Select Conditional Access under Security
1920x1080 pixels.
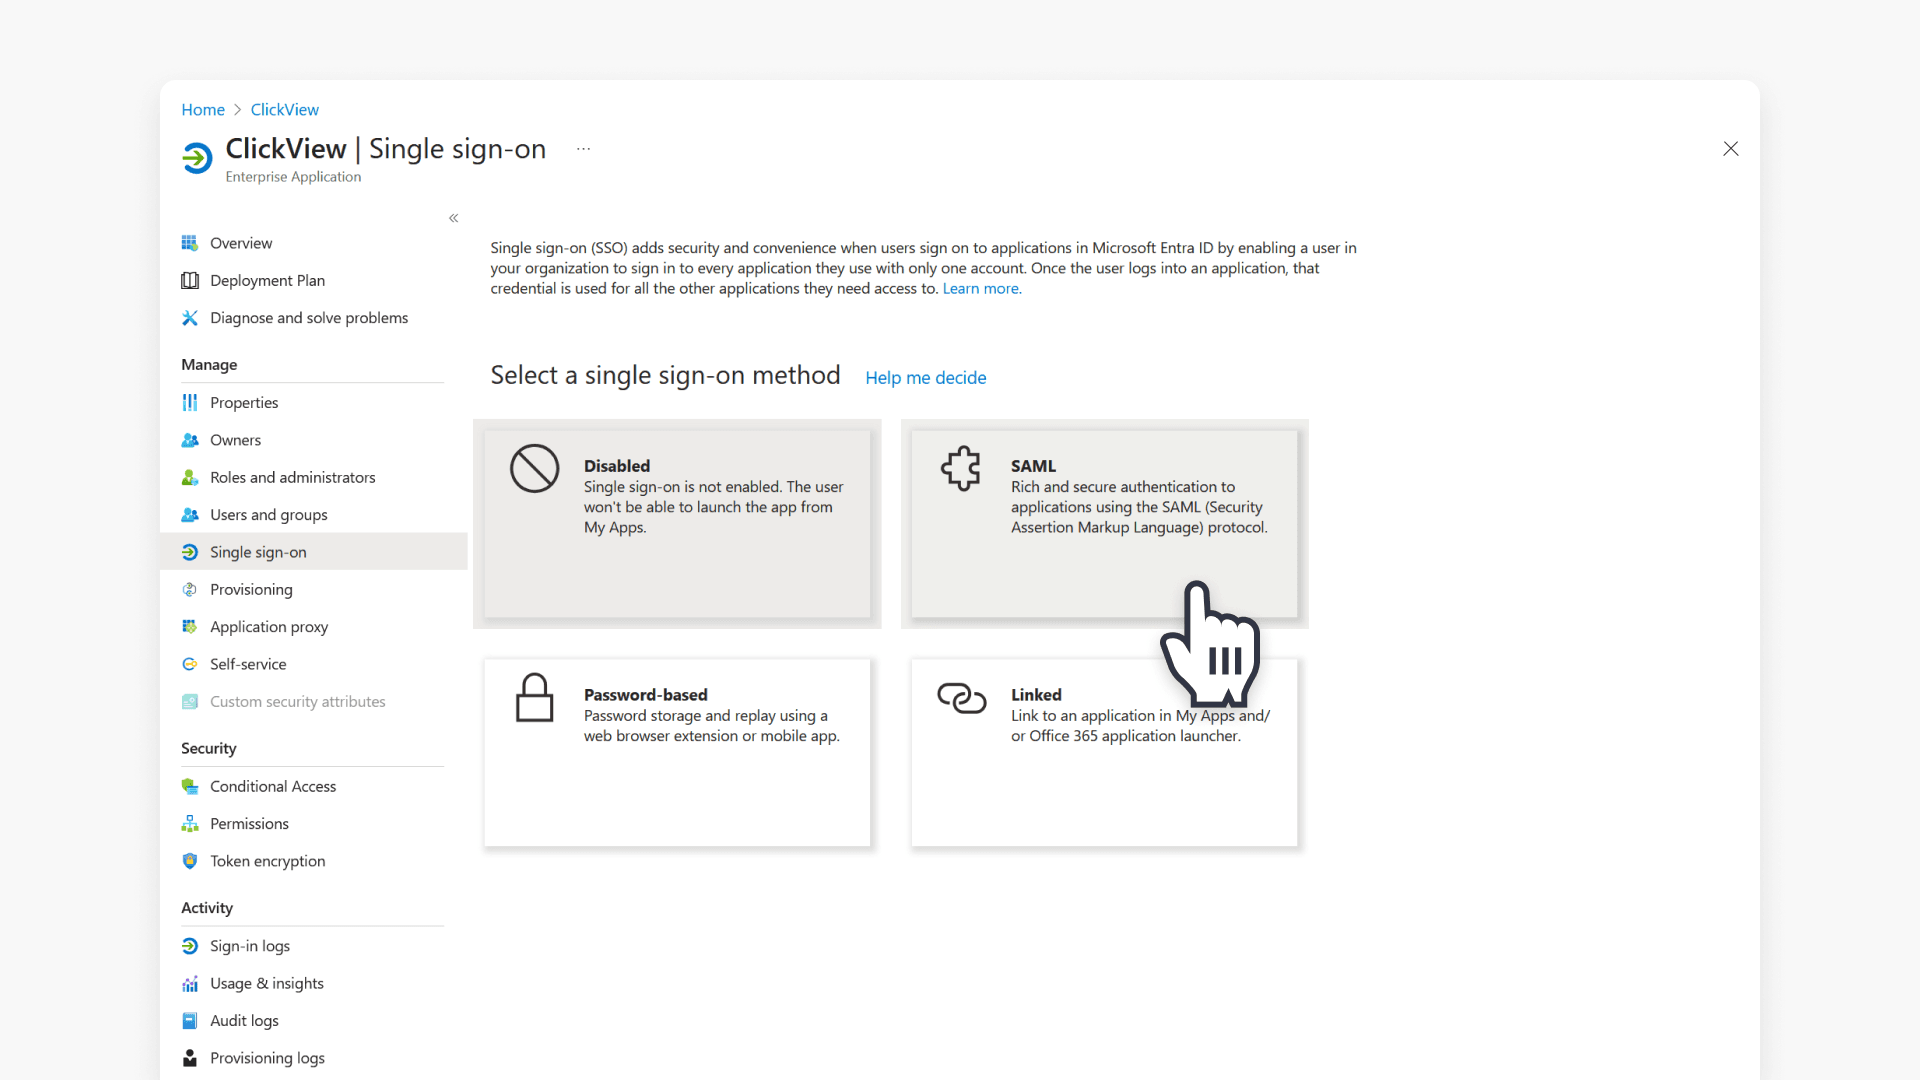[x=272, y=787]
